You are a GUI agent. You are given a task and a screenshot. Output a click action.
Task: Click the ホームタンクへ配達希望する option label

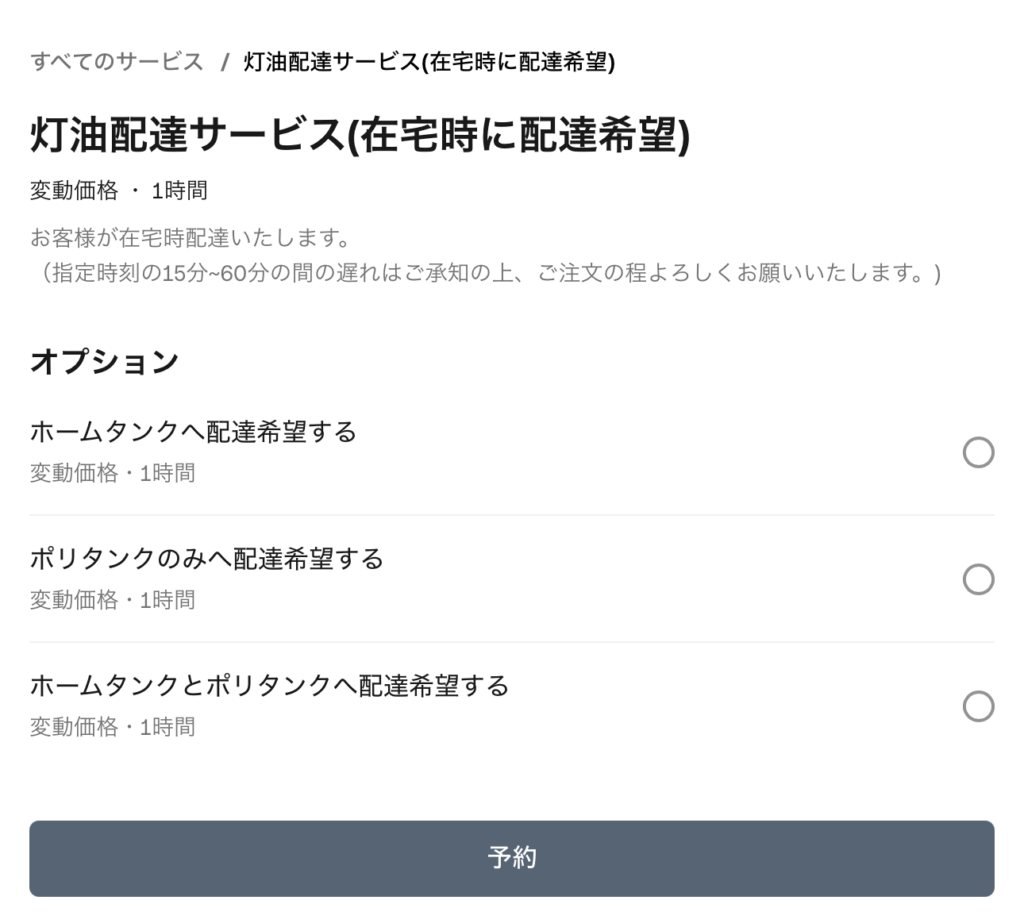[x=193, y=432]
